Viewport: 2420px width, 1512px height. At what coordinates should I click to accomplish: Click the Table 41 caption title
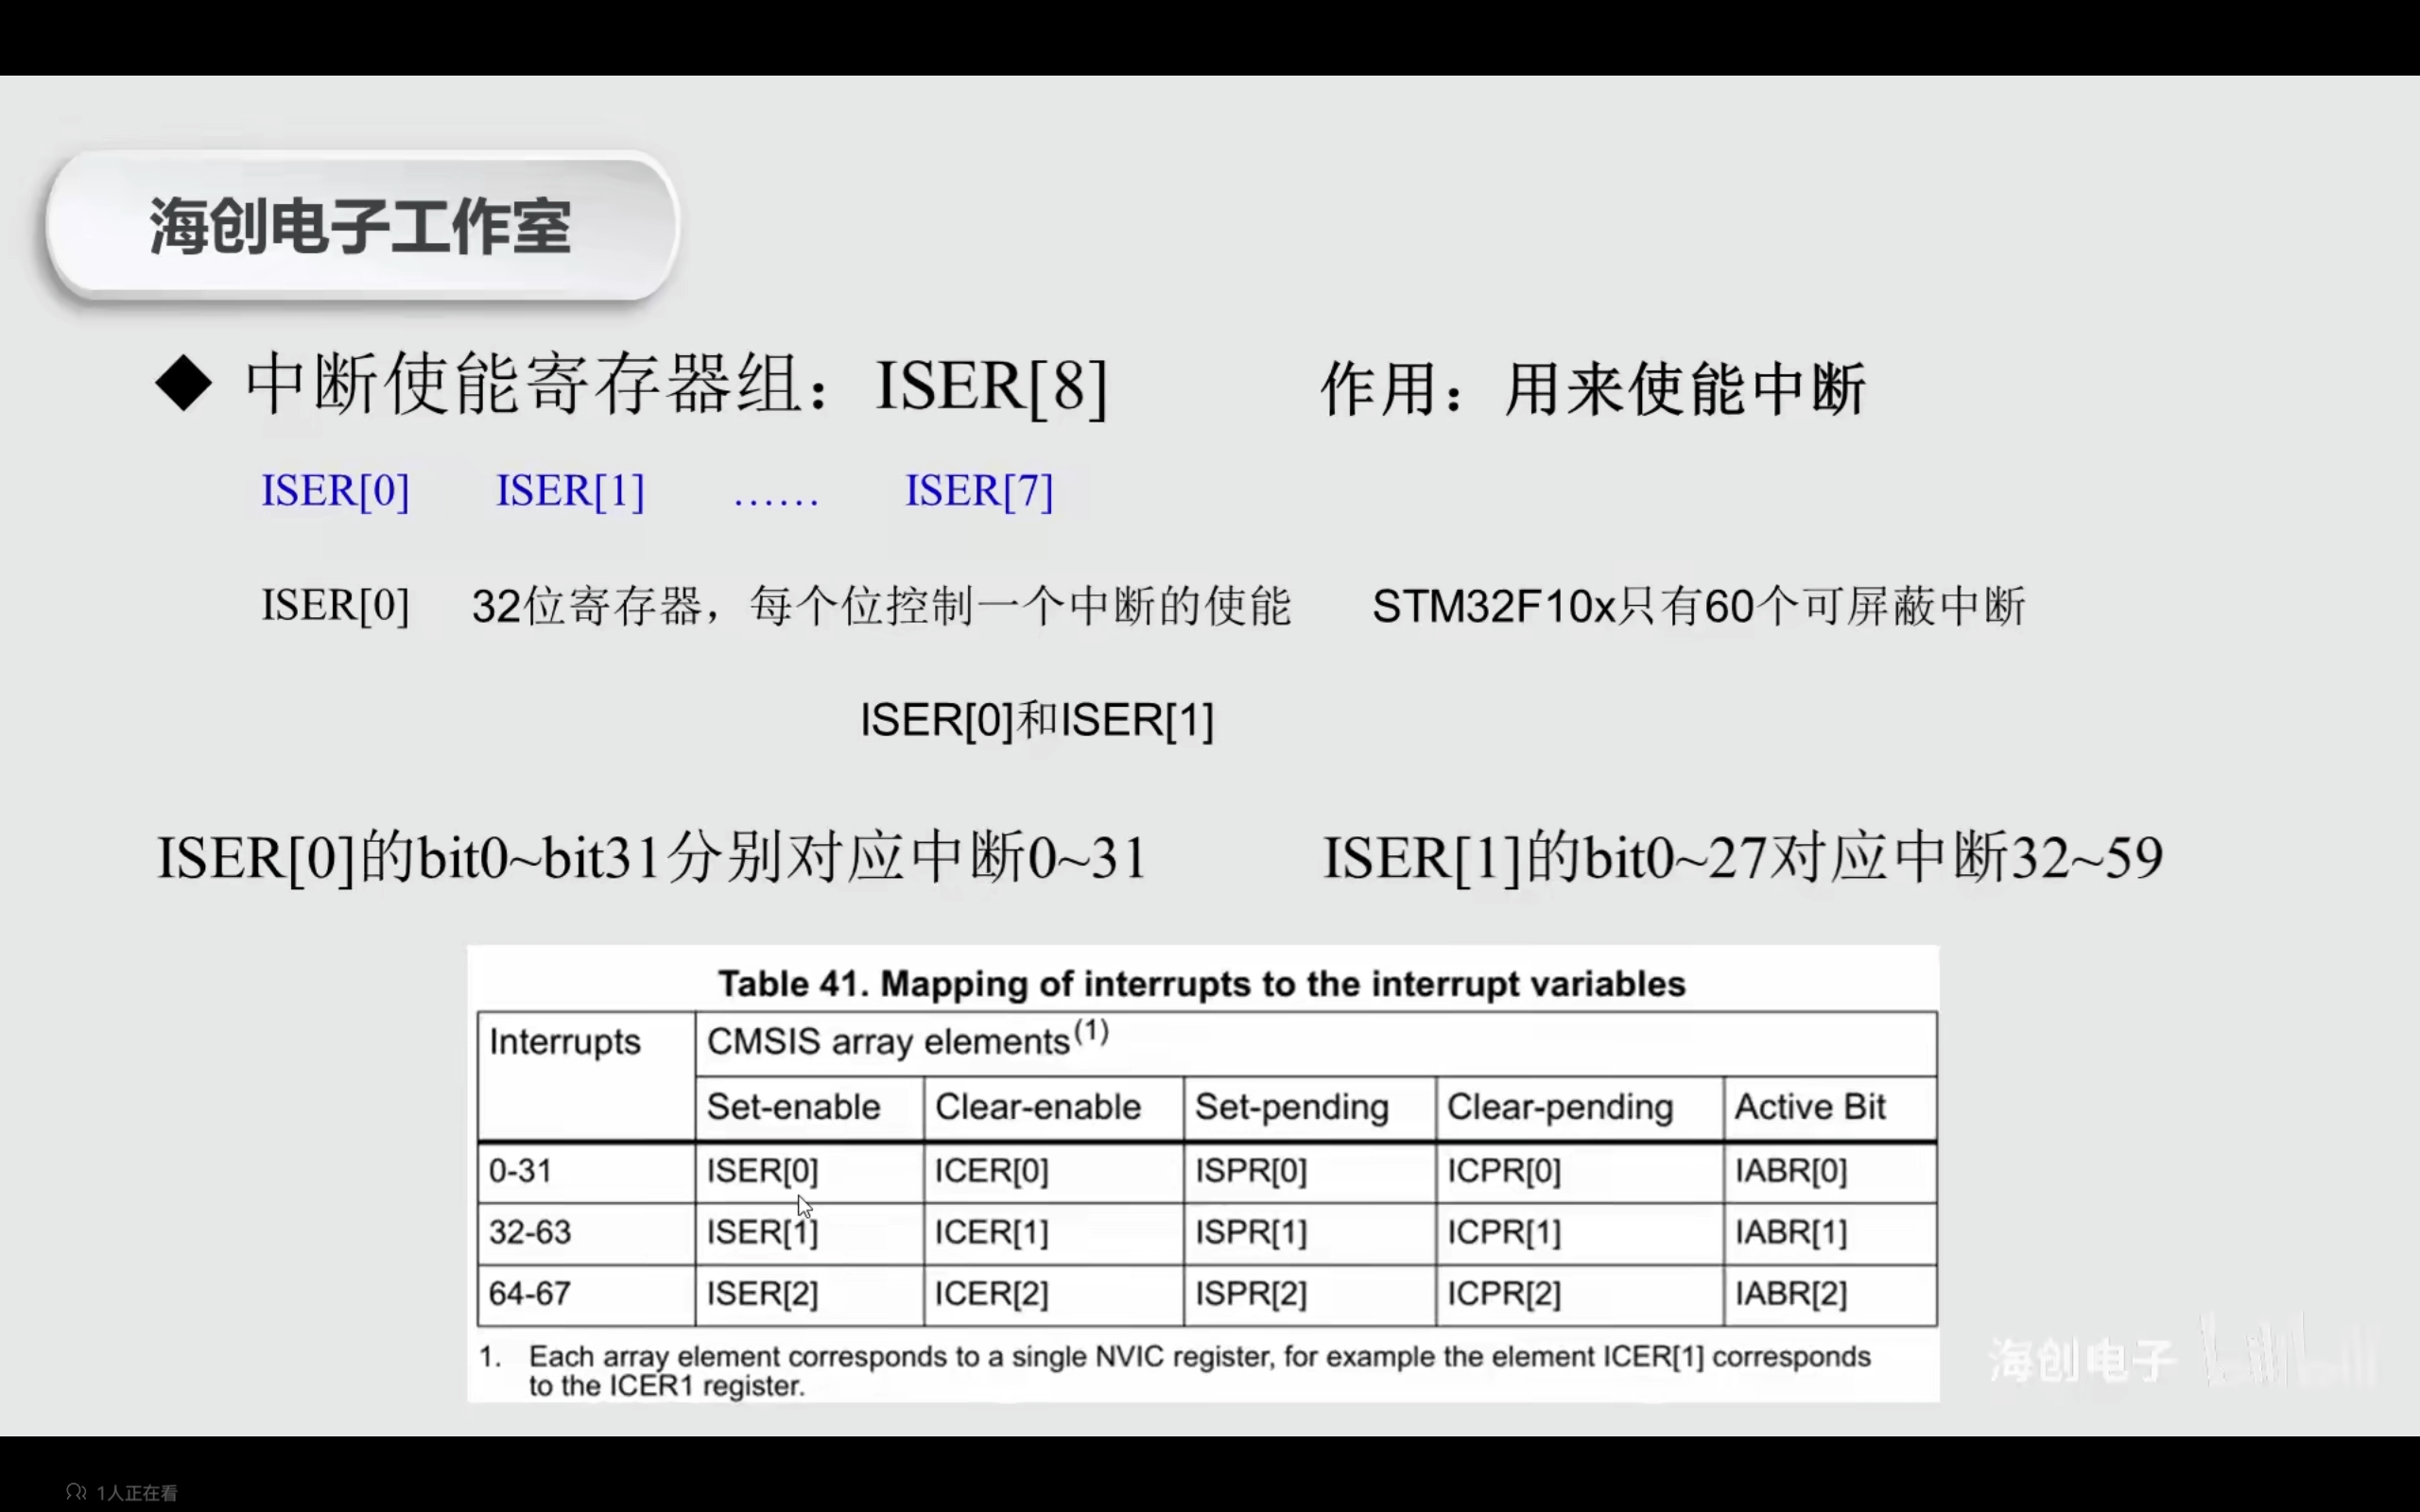coord(1201,984)
